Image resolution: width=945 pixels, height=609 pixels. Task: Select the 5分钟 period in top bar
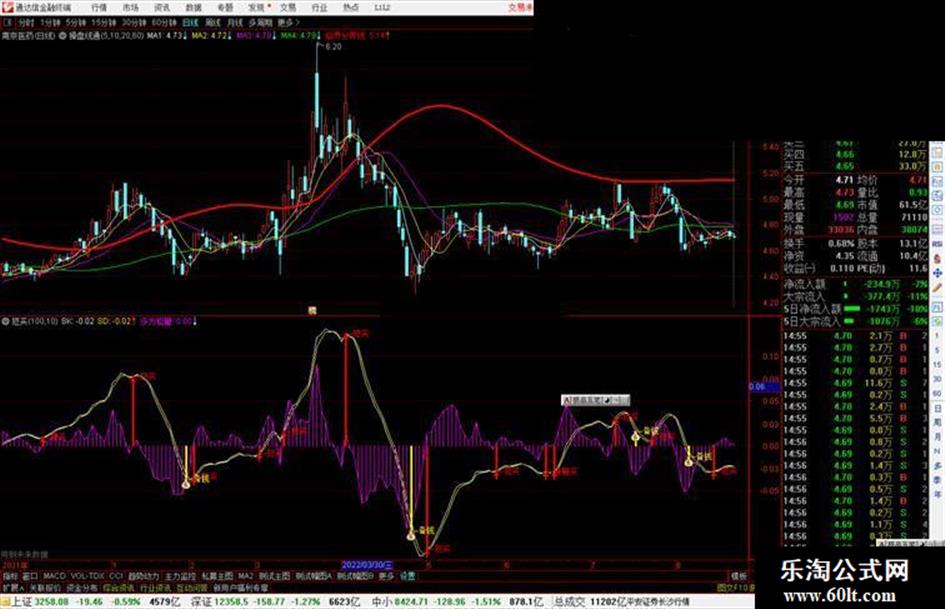75,23
